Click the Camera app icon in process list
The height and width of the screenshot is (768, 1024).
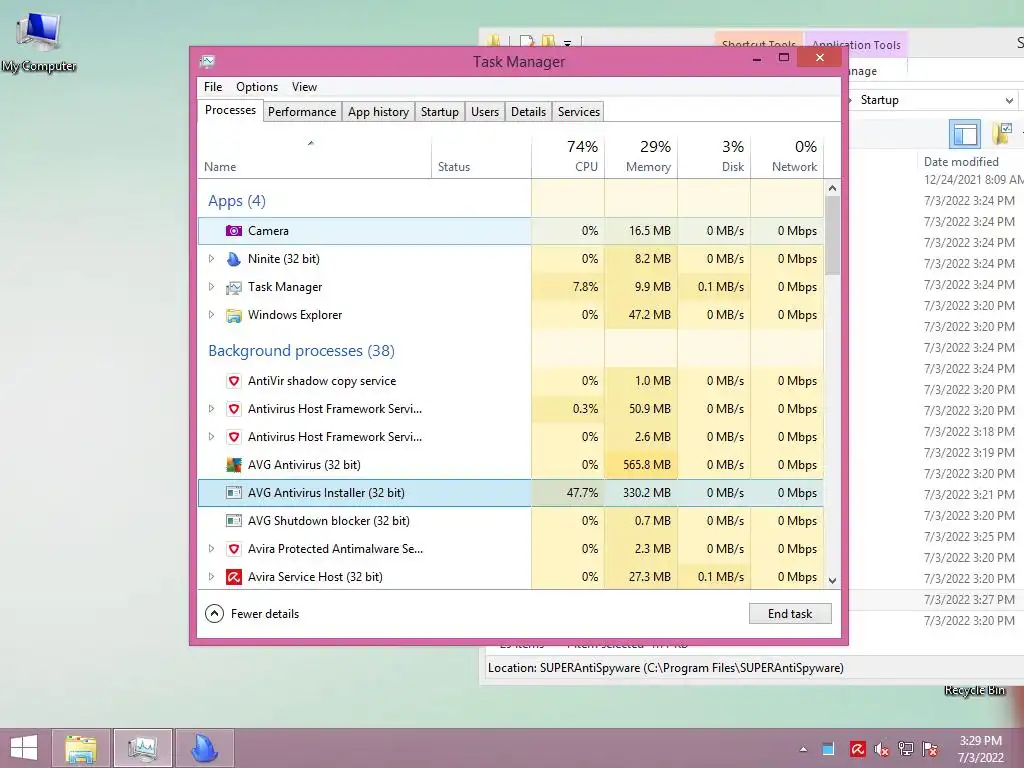point(234,231)
